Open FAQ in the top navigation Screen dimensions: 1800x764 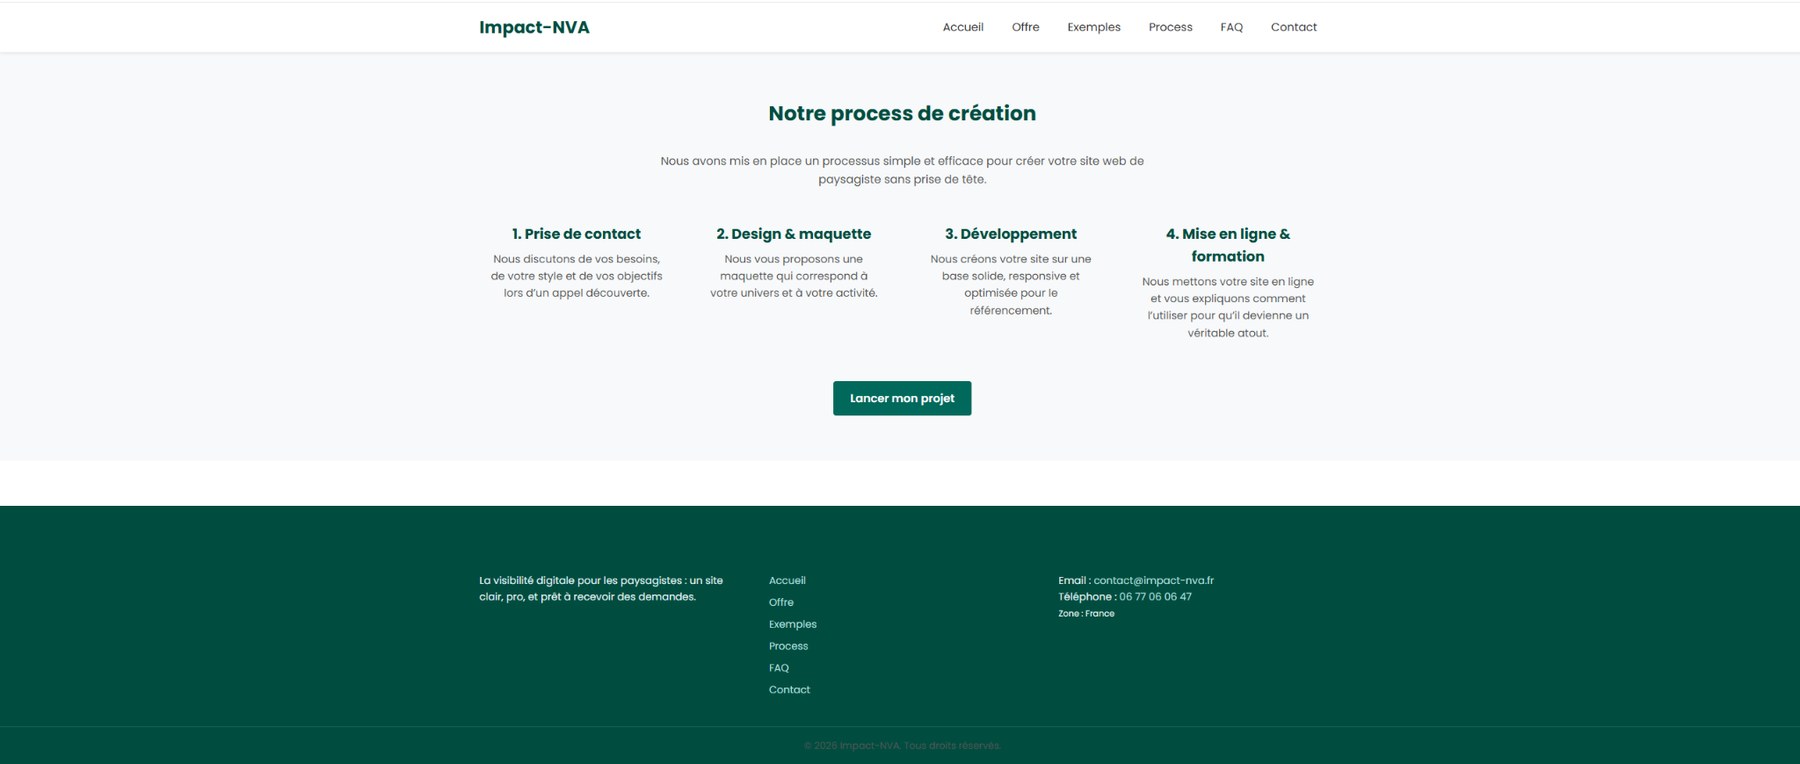tap(1231, 27)
